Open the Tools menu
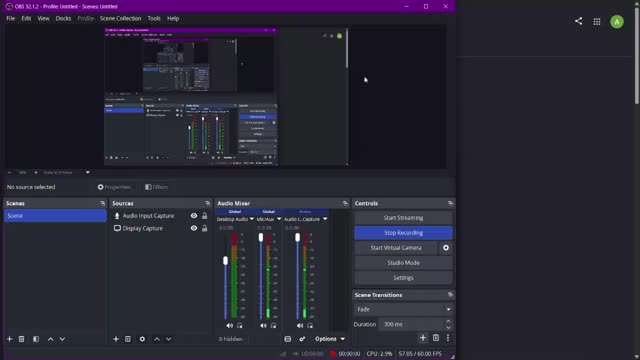The image size is (640, 360). (x=154, y=18)
